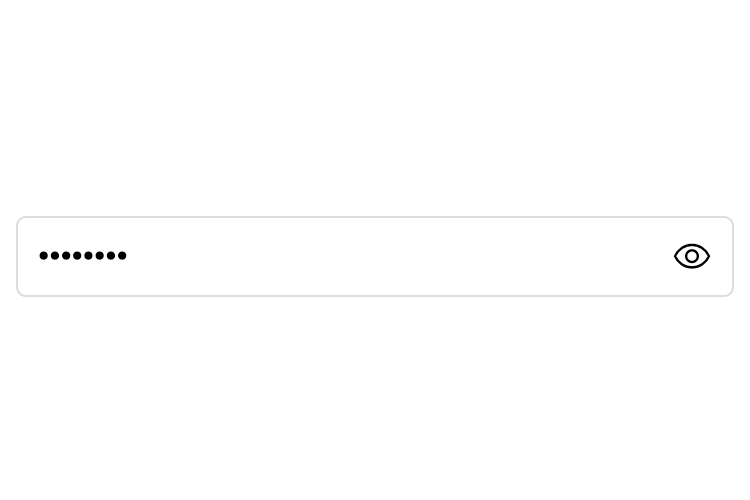The image size is (750, 500).
Task: Show the hidden password characters
Action: 691,256
